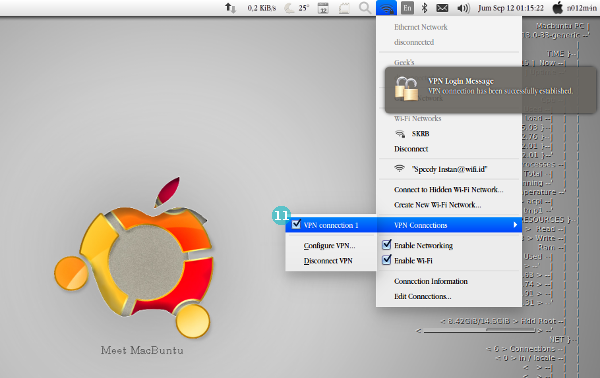The width and height of the screenshot is (600, 378).
Task: Open Connection Information
Action: coord(431,281)
